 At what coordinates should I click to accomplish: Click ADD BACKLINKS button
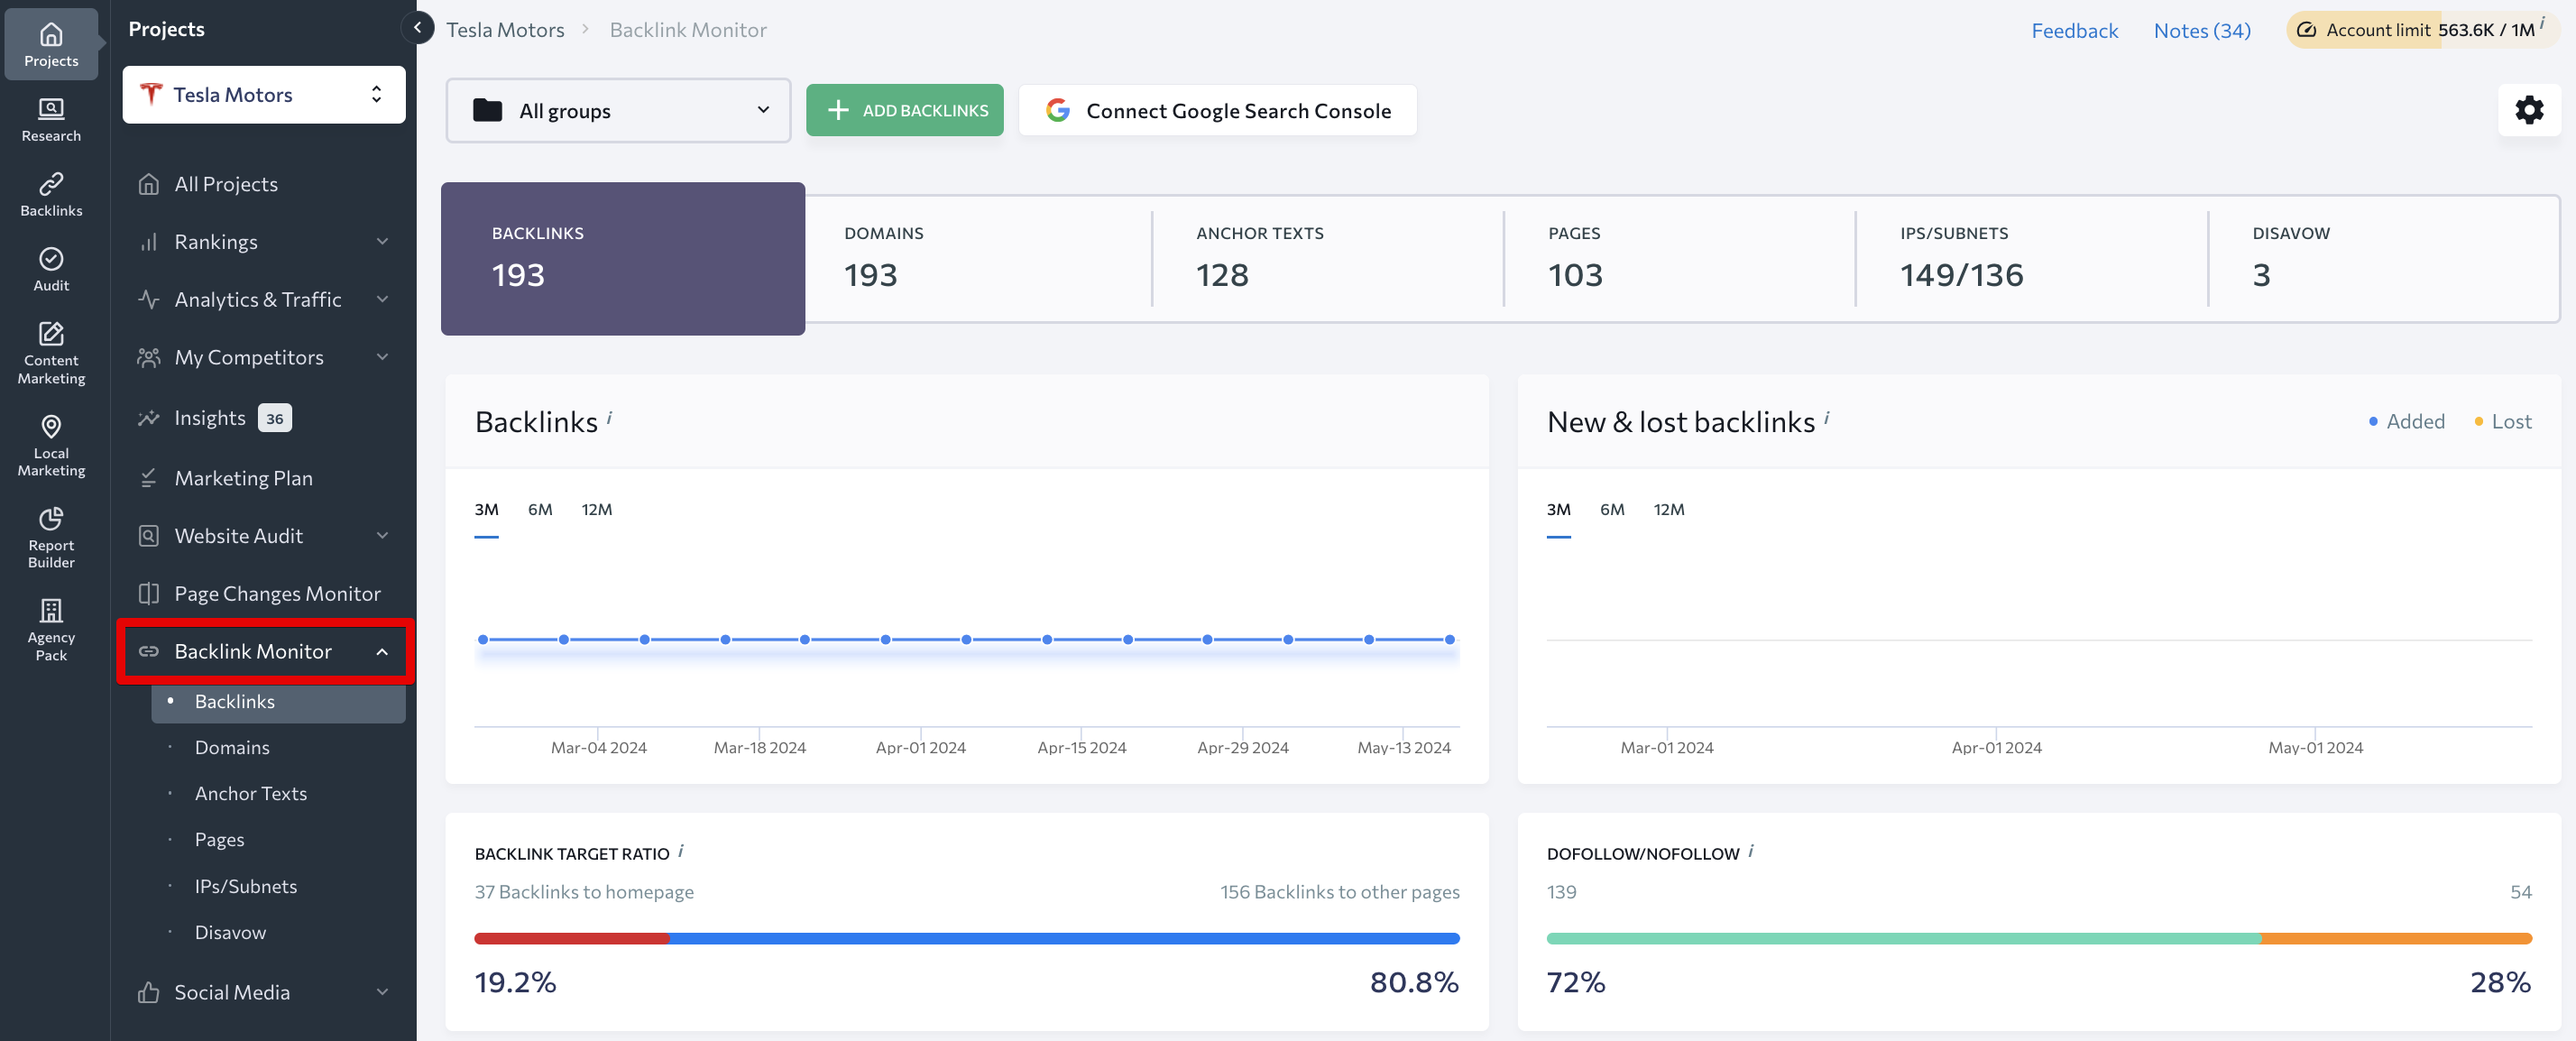(x=904, y=110)
